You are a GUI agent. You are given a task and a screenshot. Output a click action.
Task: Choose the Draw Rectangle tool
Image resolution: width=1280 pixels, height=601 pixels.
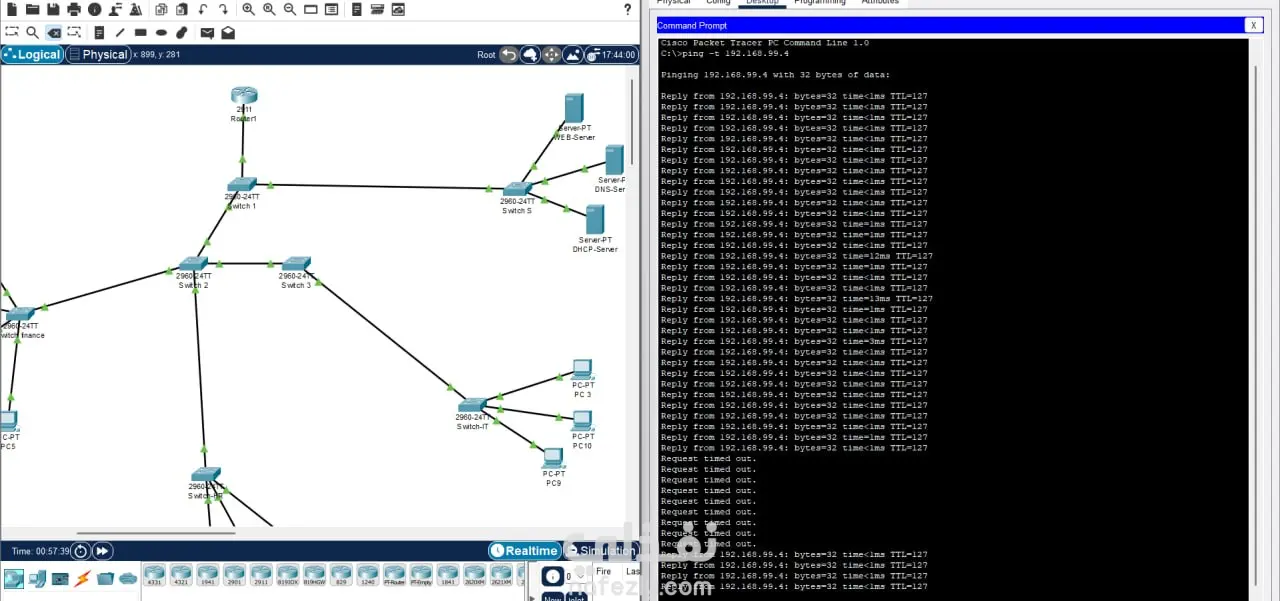pos(140,32)
